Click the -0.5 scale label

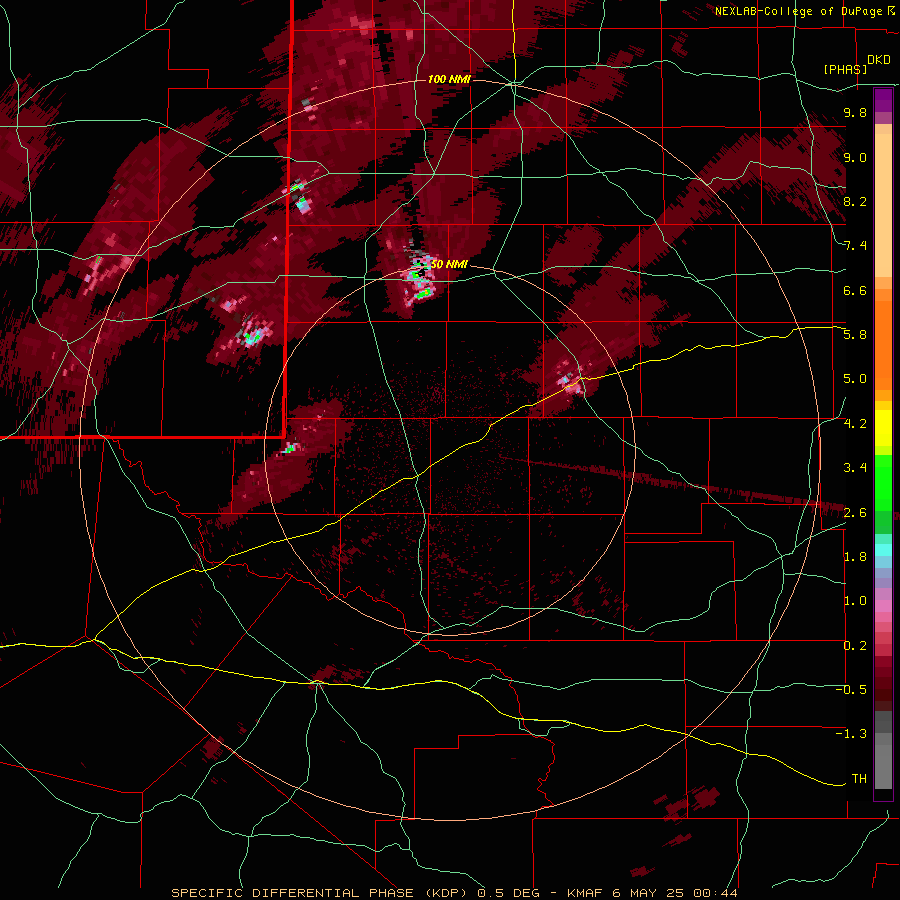click(851, 690)
